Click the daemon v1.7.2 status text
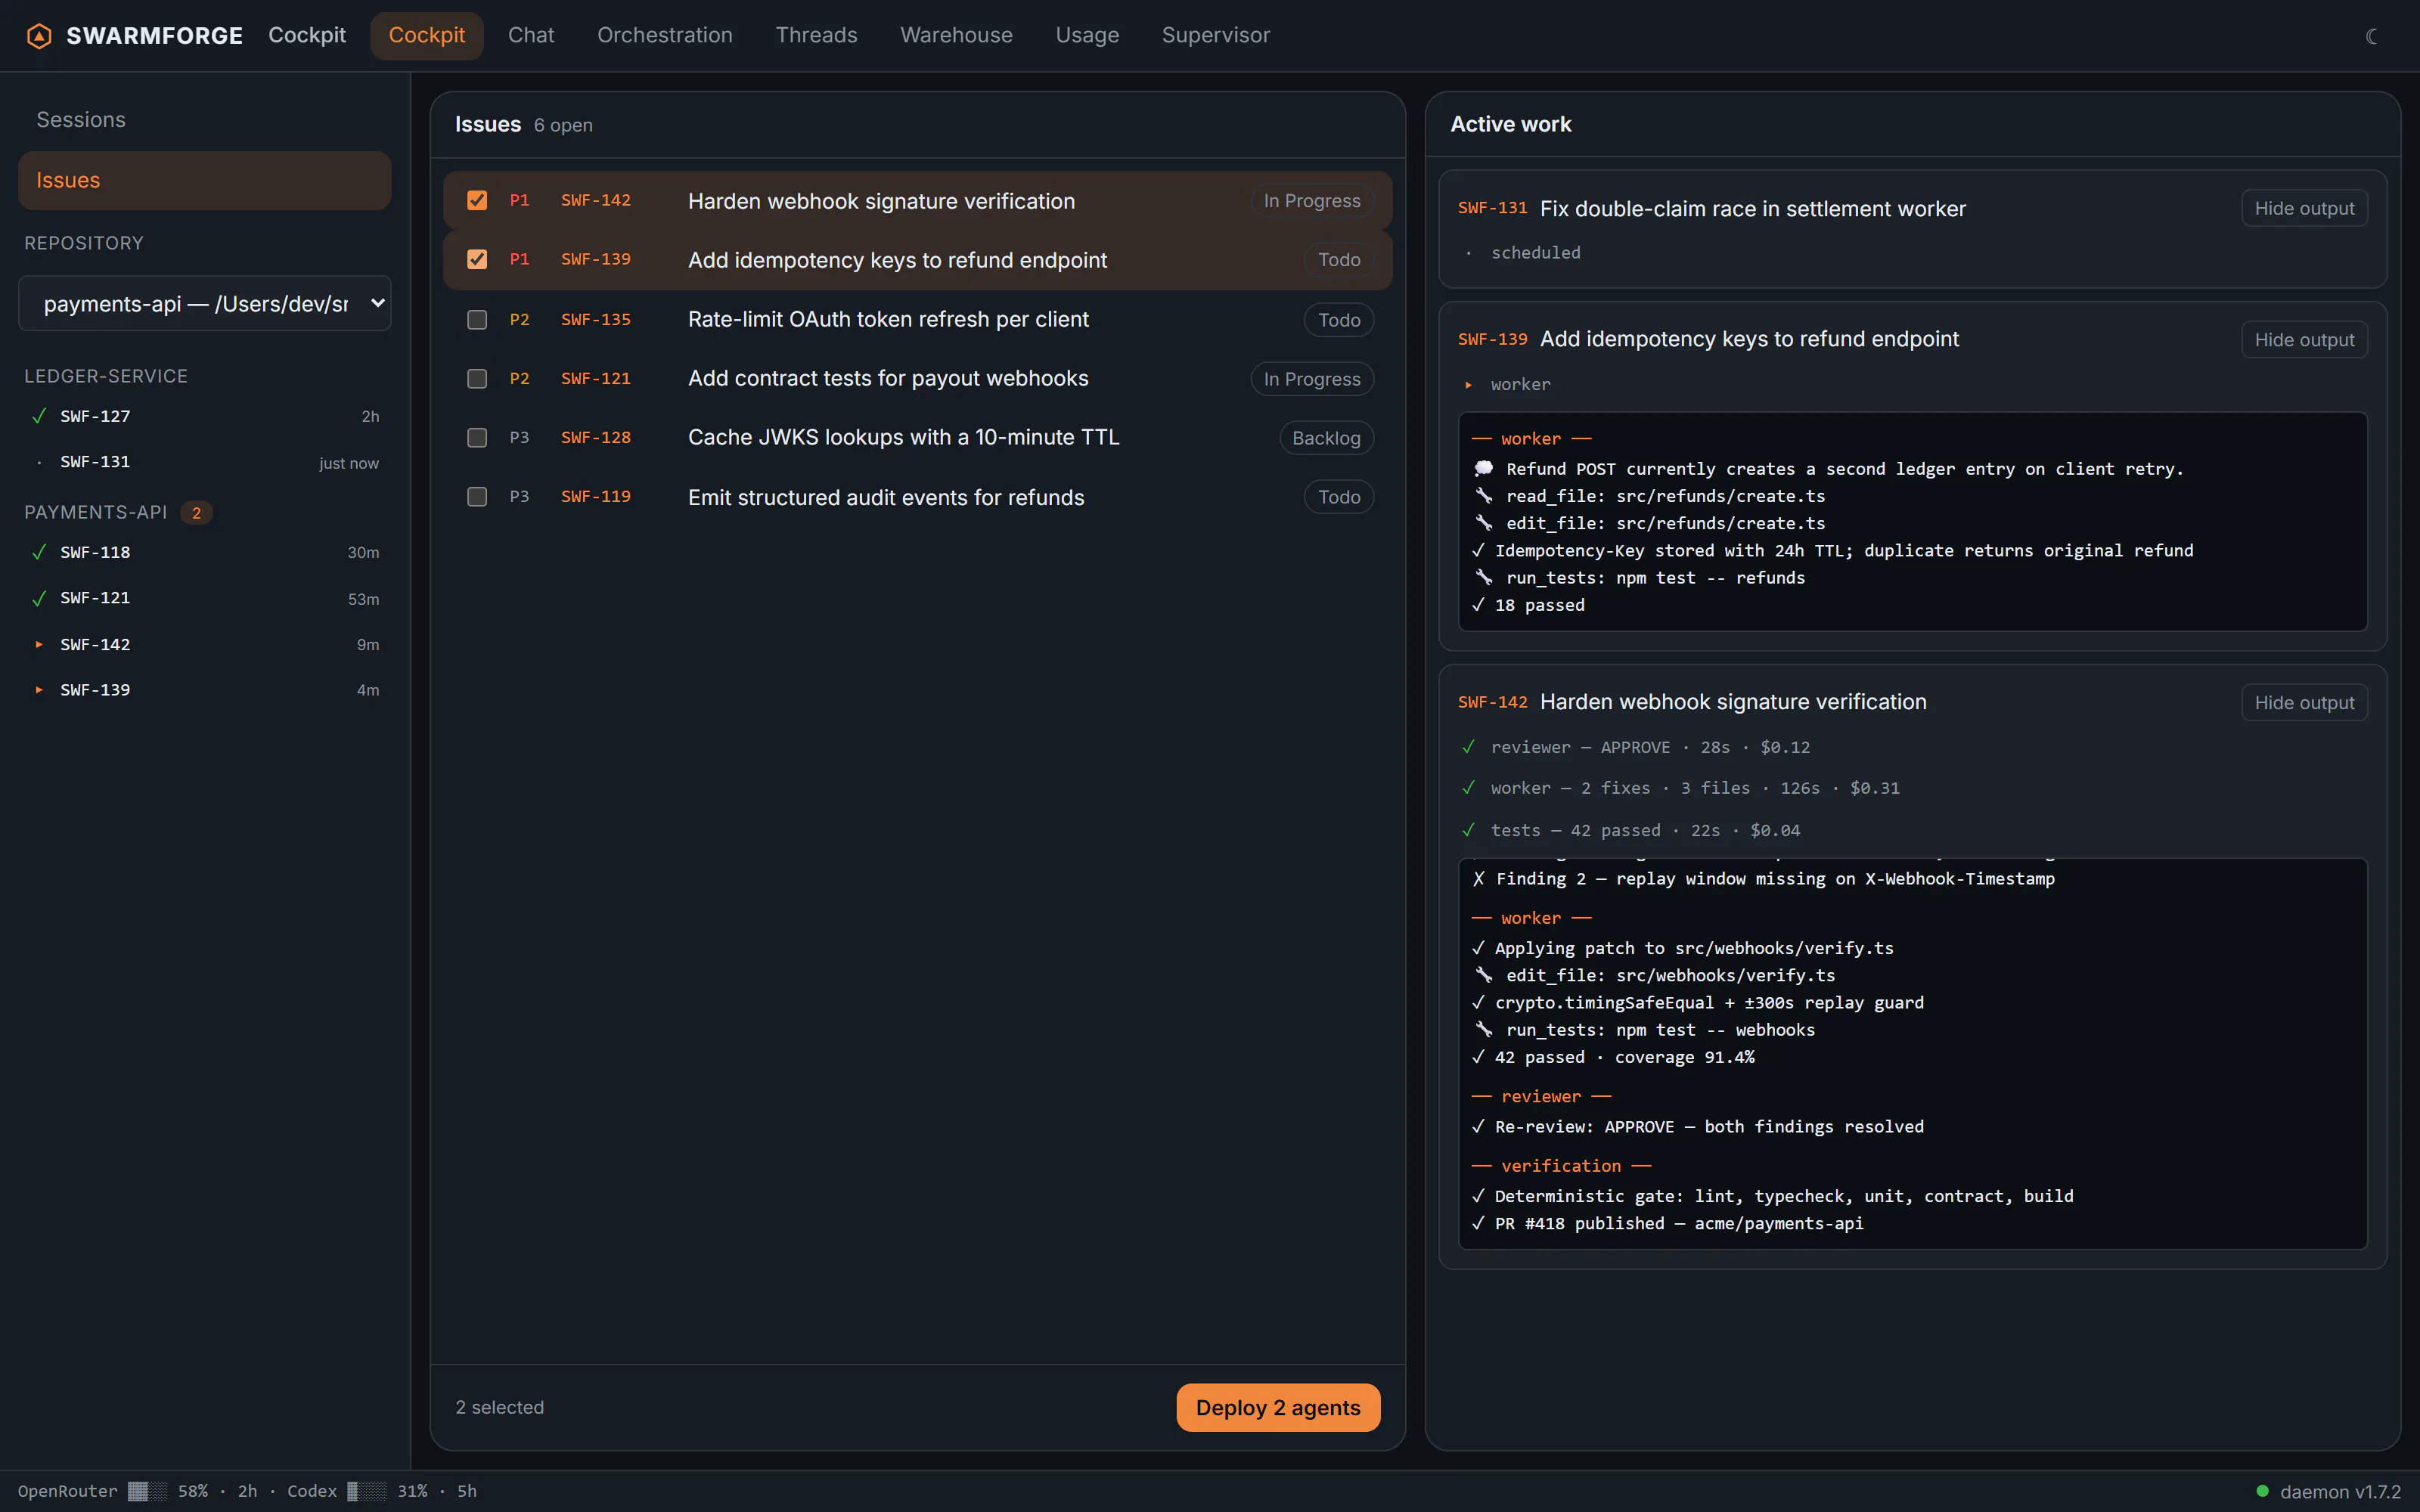This screenshot has width=2420, height=1512. (x=2340, y=1491)
